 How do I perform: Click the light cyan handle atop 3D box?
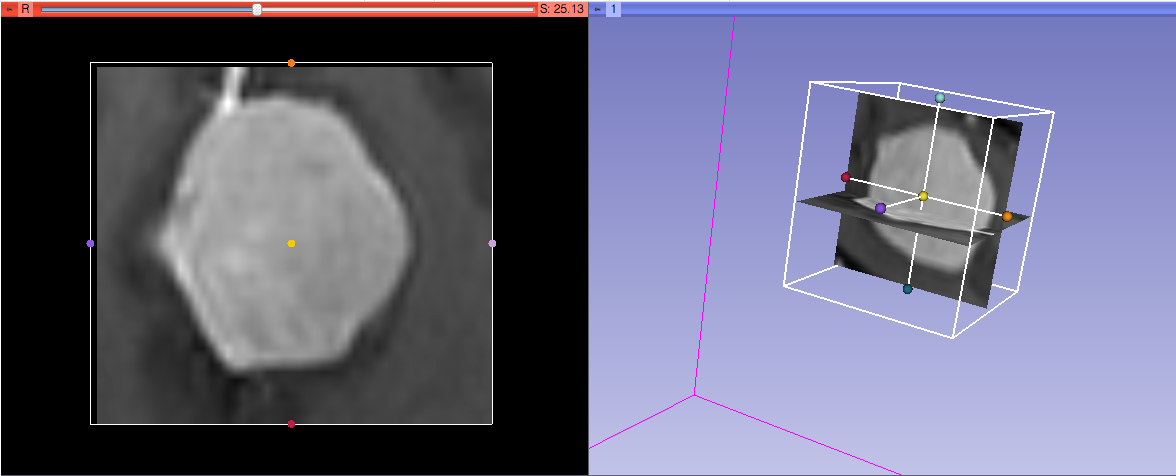click(940, 98)
